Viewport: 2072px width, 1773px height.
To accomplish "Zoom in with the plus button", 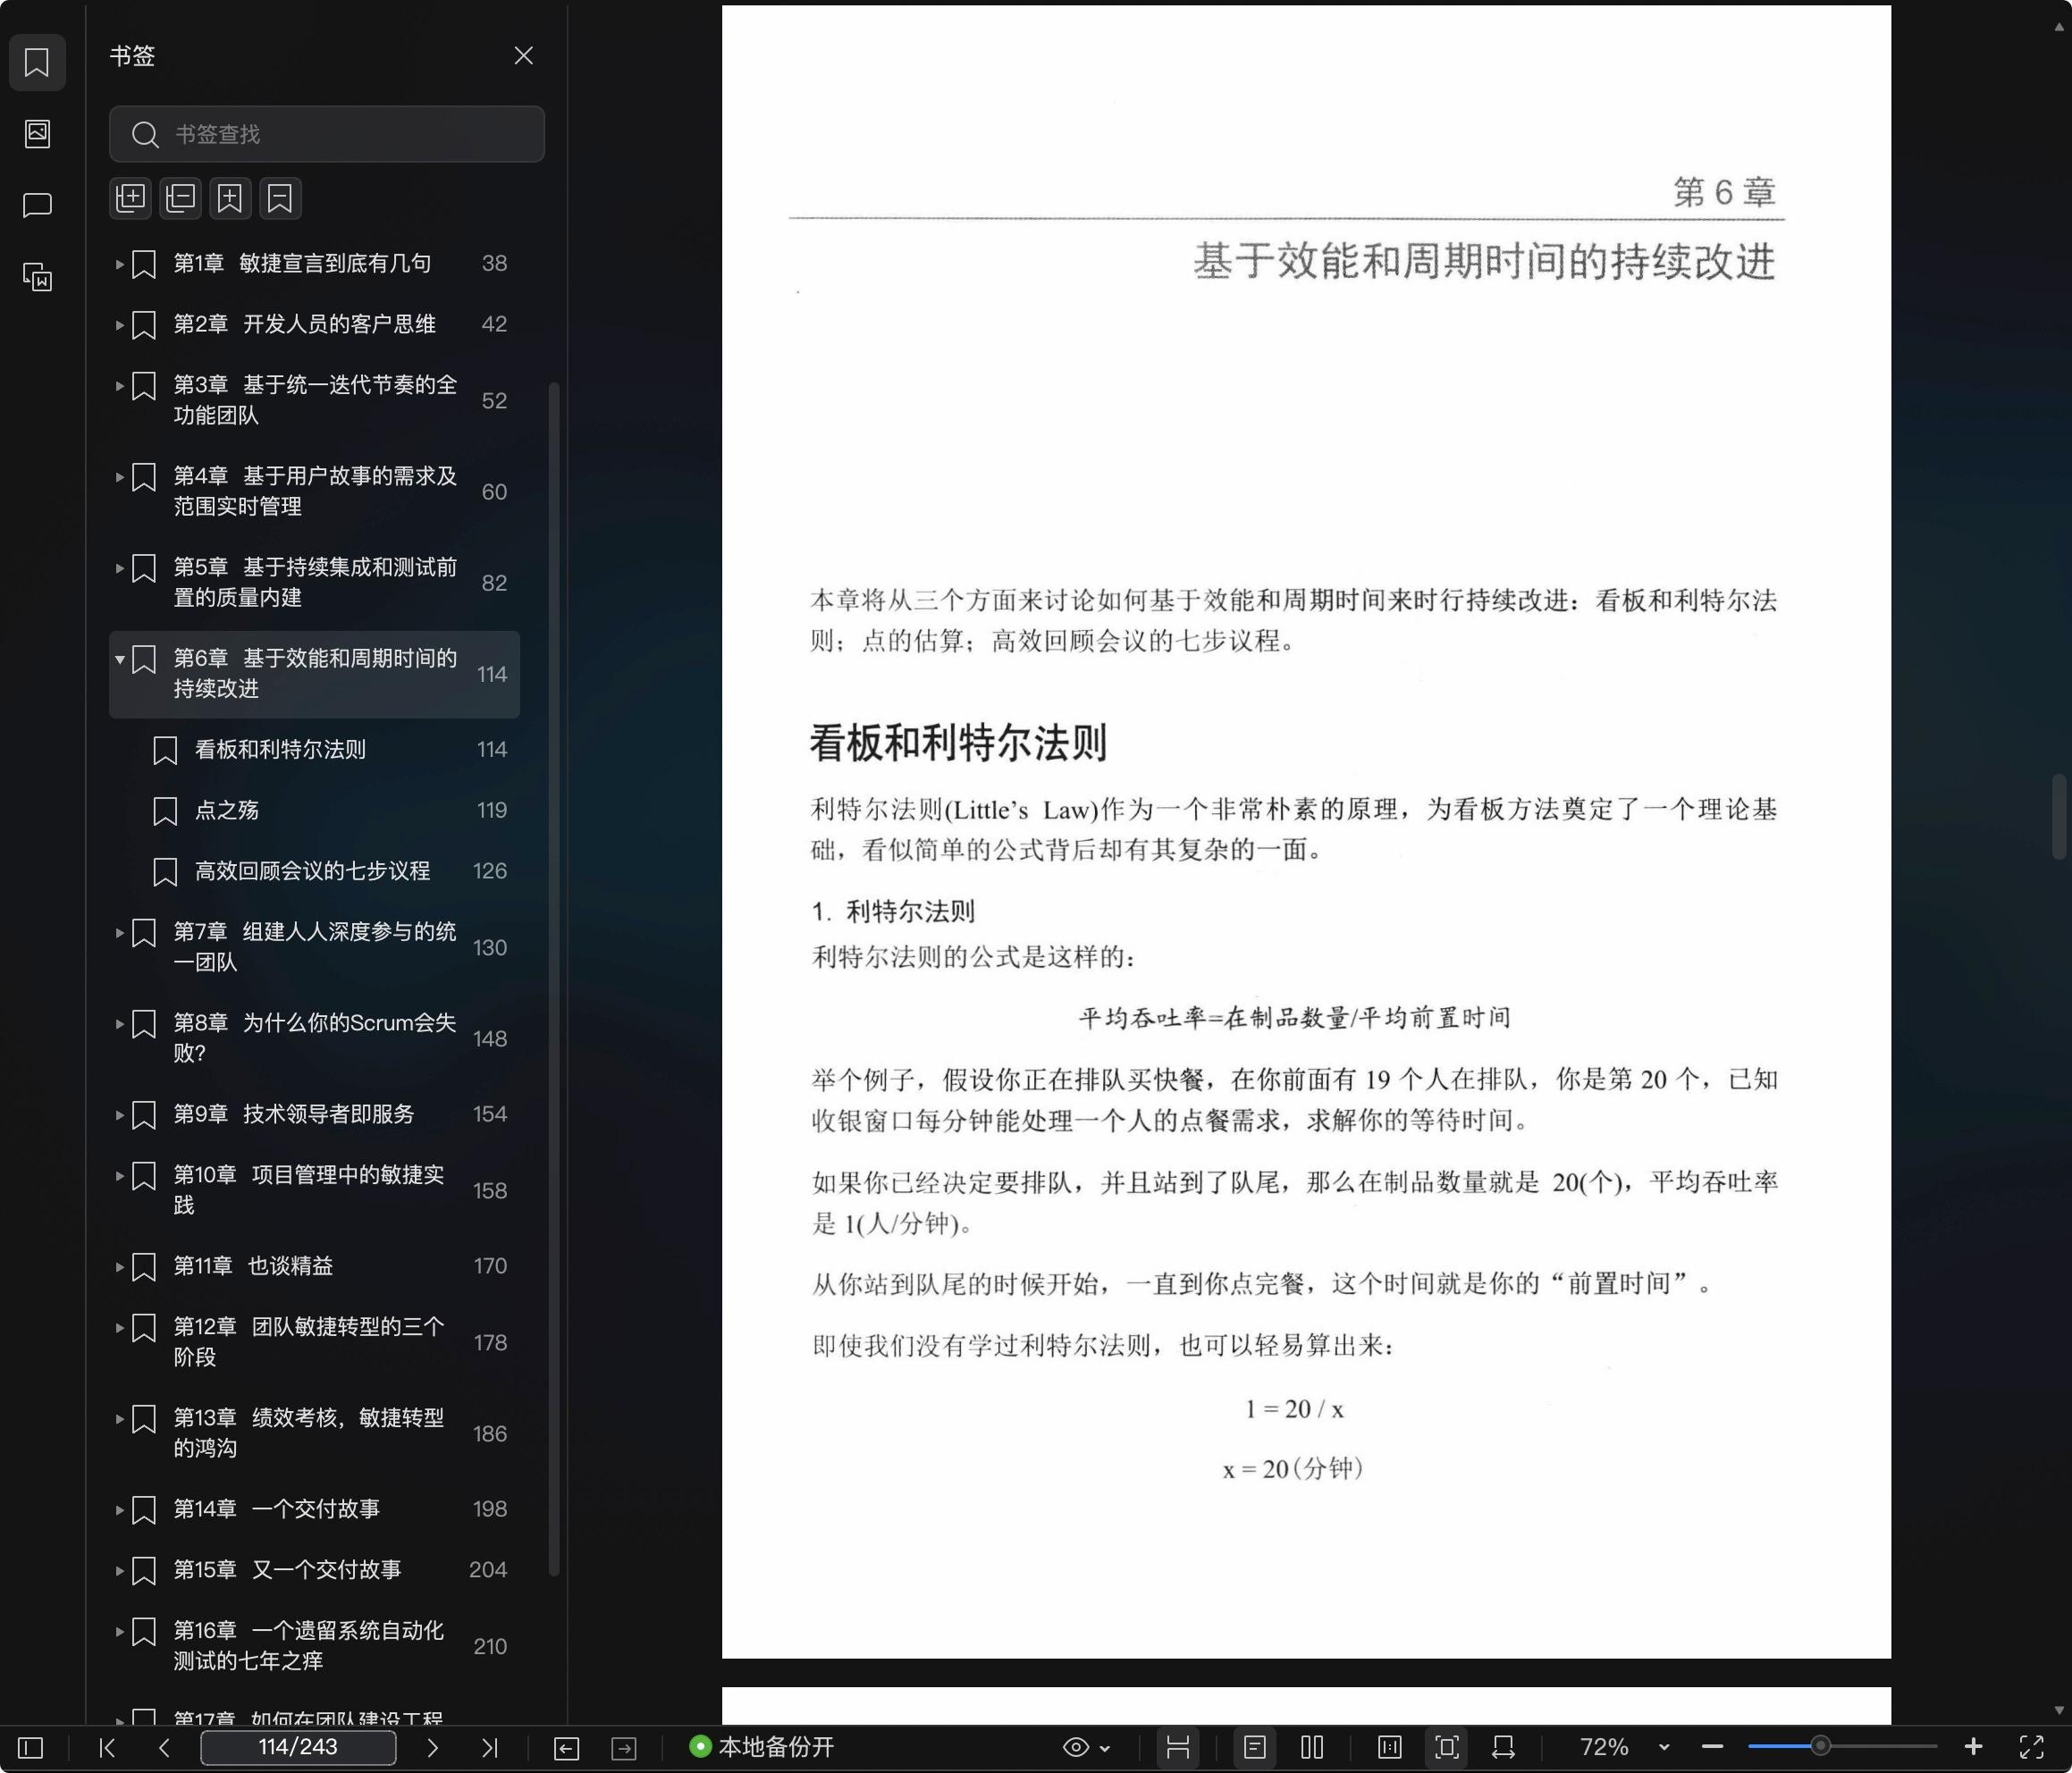I will [x=1973, y=1747].
